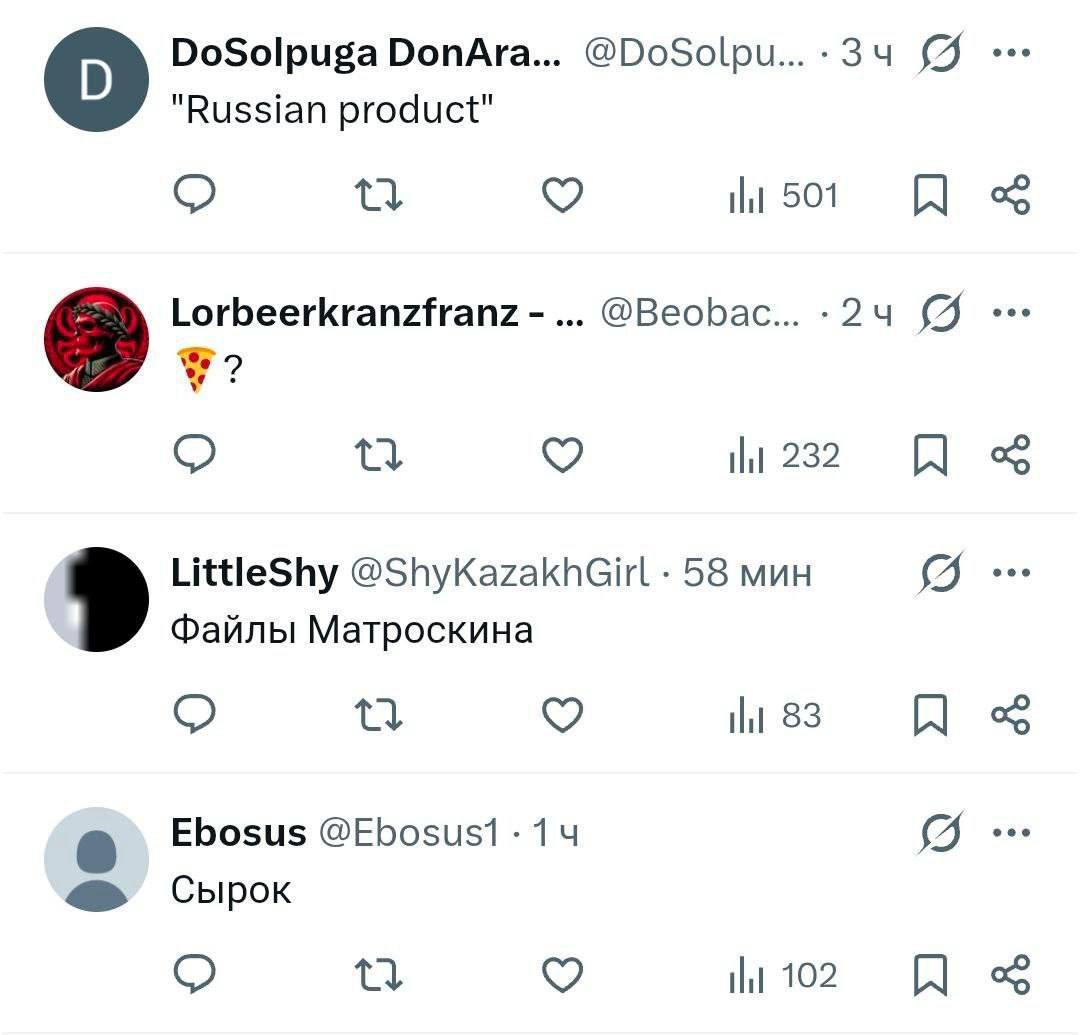Screen dimensions: 1080x1035
Task: Retweet the pizza emoji tweet by Lorbeerkranzfranz
Action: point(378,455)
